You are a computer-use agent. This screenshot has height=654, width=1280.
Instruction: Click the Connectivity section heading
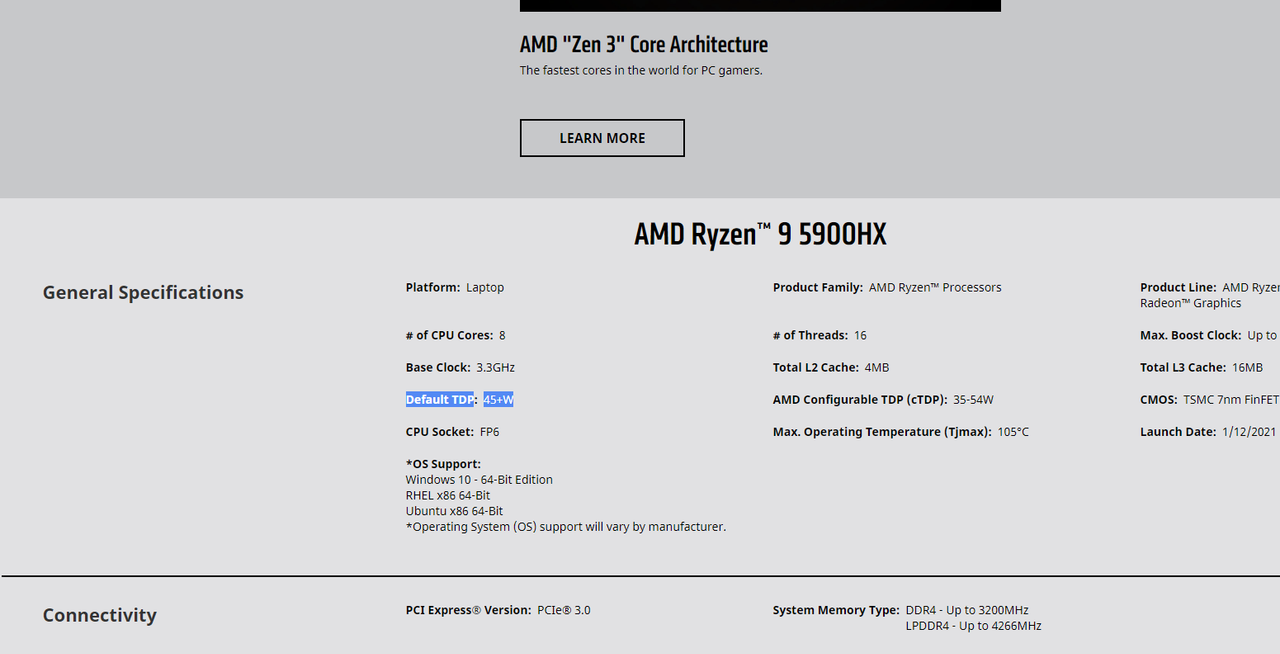click(100, 615)
